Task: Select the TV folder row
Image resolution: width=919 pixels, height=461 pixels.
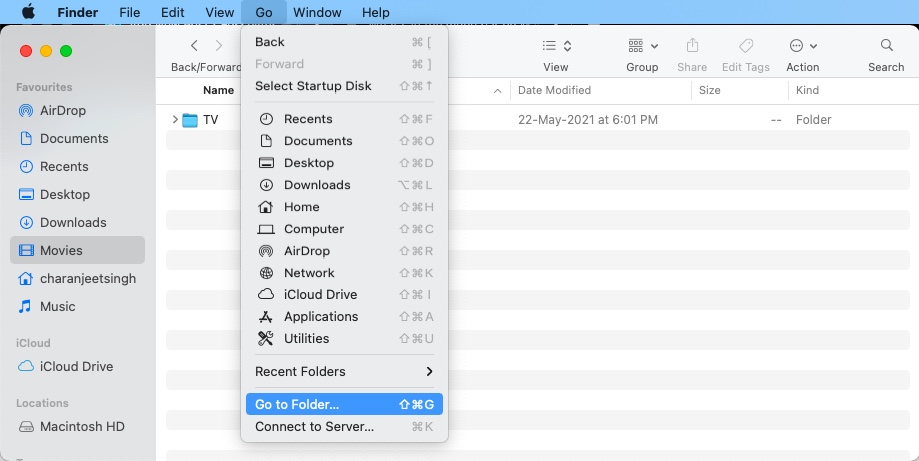Action: coord(537,119)
